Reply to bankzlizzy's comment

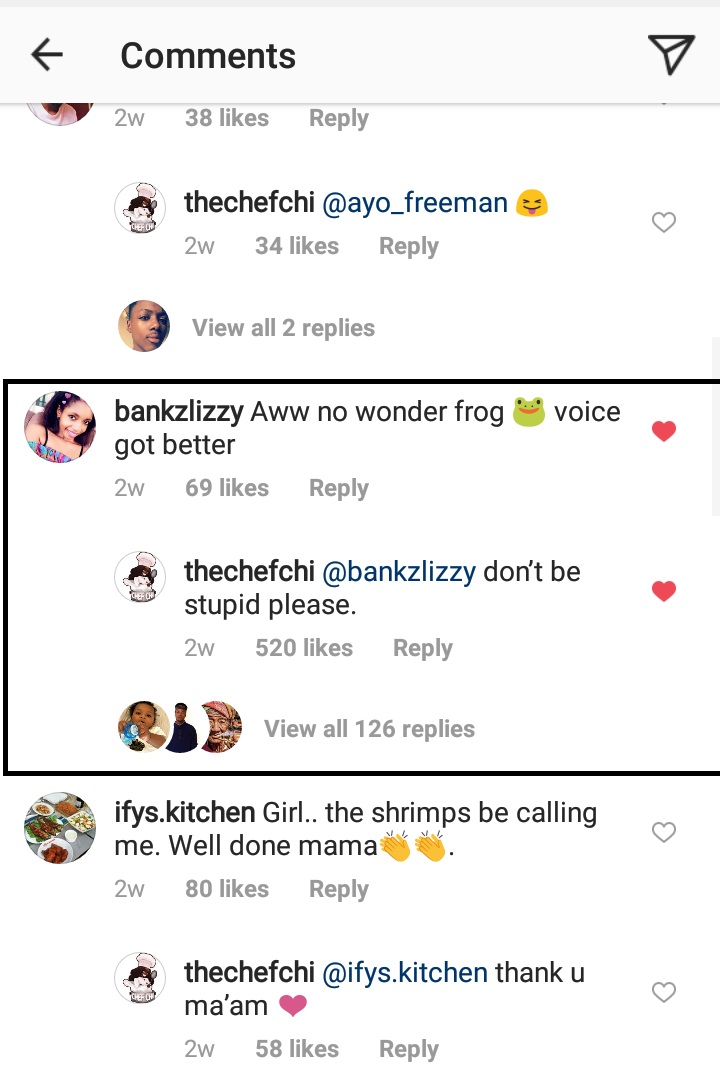(x=338, y=488)
